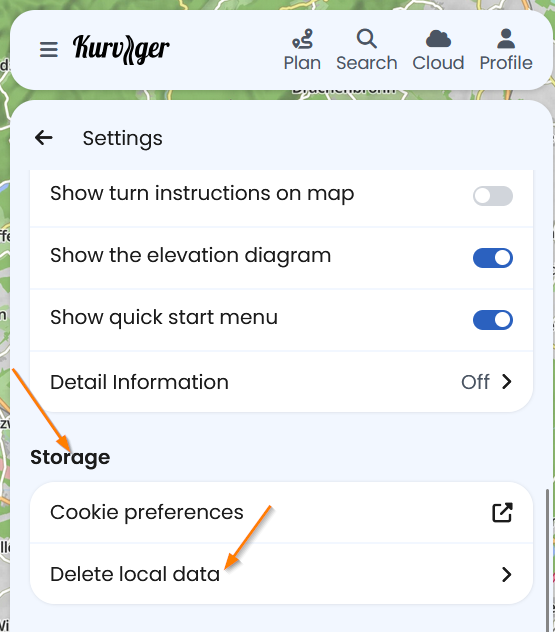This screenshot has width=555, height=632.
Task: Open the Profile person icon
Action: pyautogui.click(x=506, y=39)
